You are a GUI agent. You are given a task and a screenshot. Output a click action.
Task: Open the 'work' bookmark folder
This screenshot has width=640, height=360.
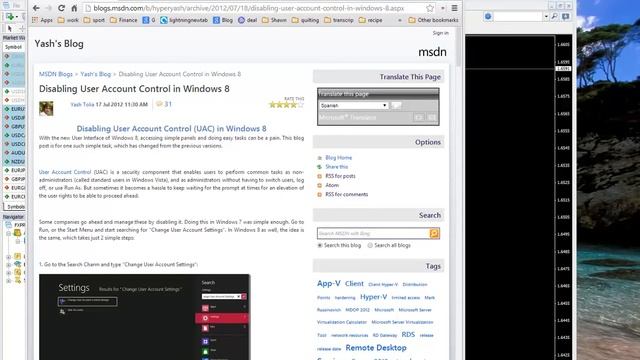[x=68, y=20]
